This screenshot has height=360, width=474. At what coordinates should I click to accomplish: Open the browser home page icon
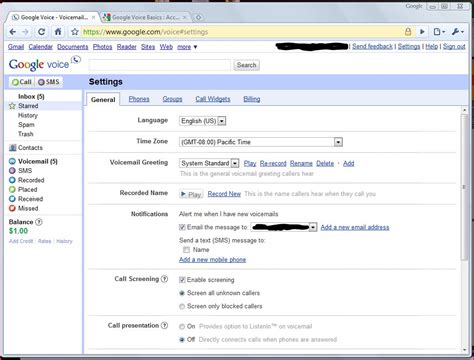(x=58, y=32)
